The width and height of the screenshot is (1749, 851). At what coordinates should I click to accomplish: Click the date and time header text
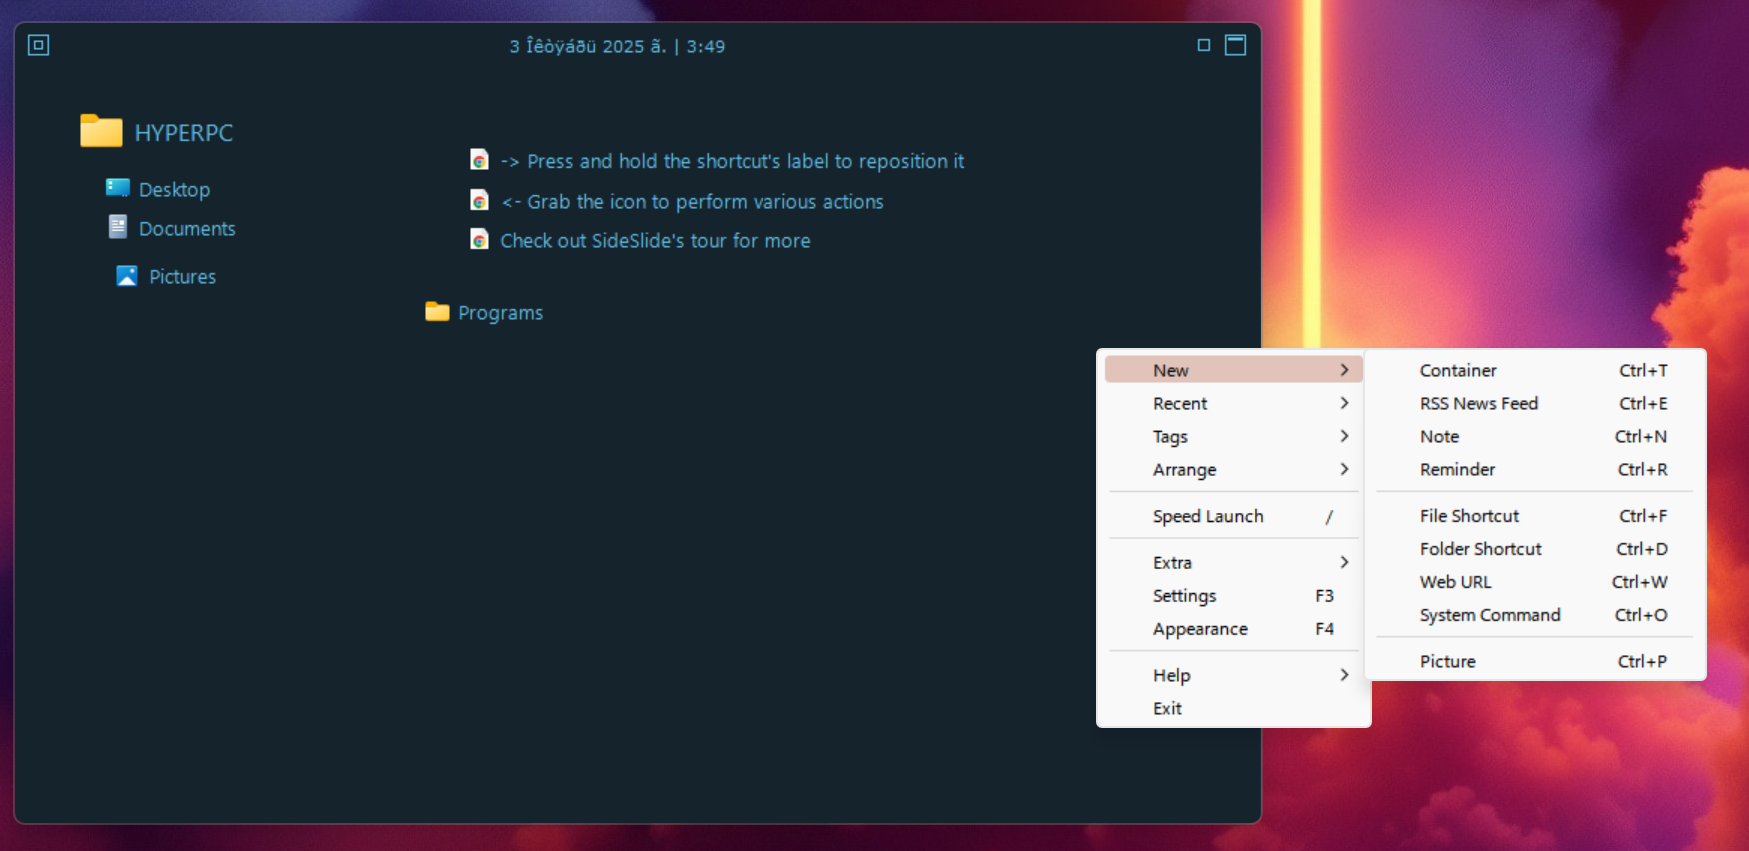click(617, 46)
